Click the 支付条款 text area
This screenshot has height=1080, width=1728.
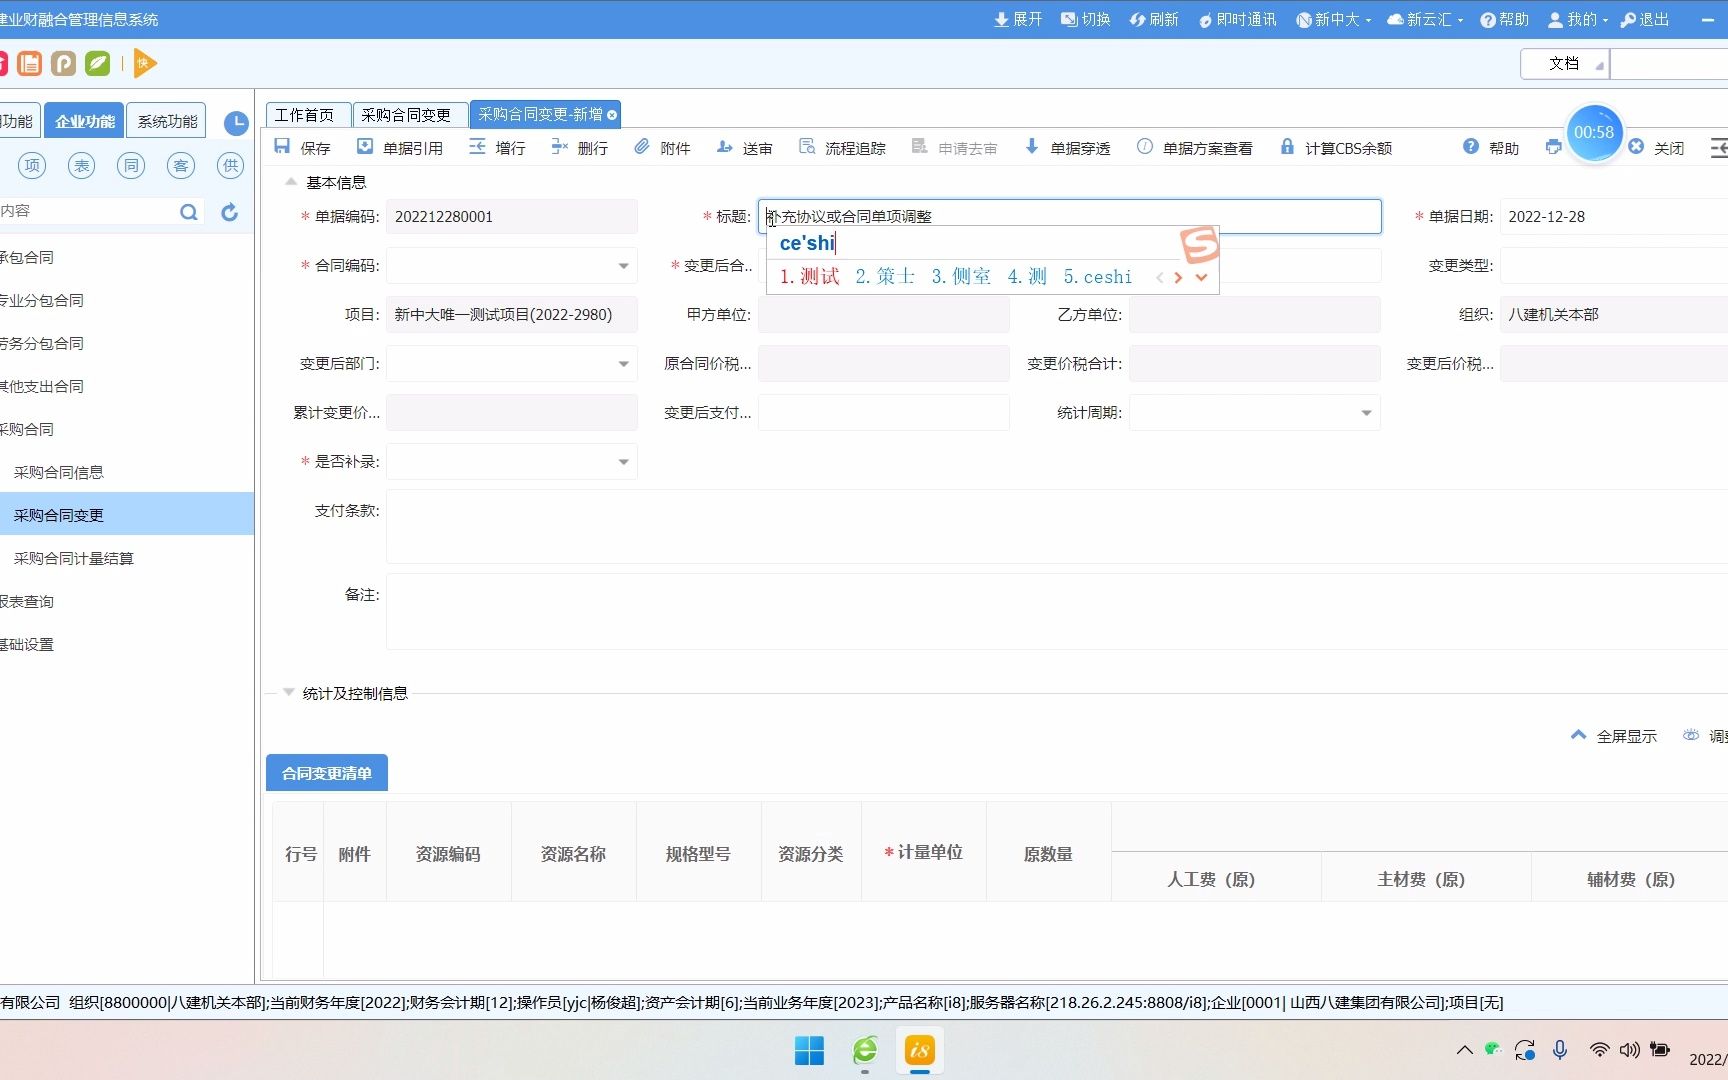tap(1057, 527)
